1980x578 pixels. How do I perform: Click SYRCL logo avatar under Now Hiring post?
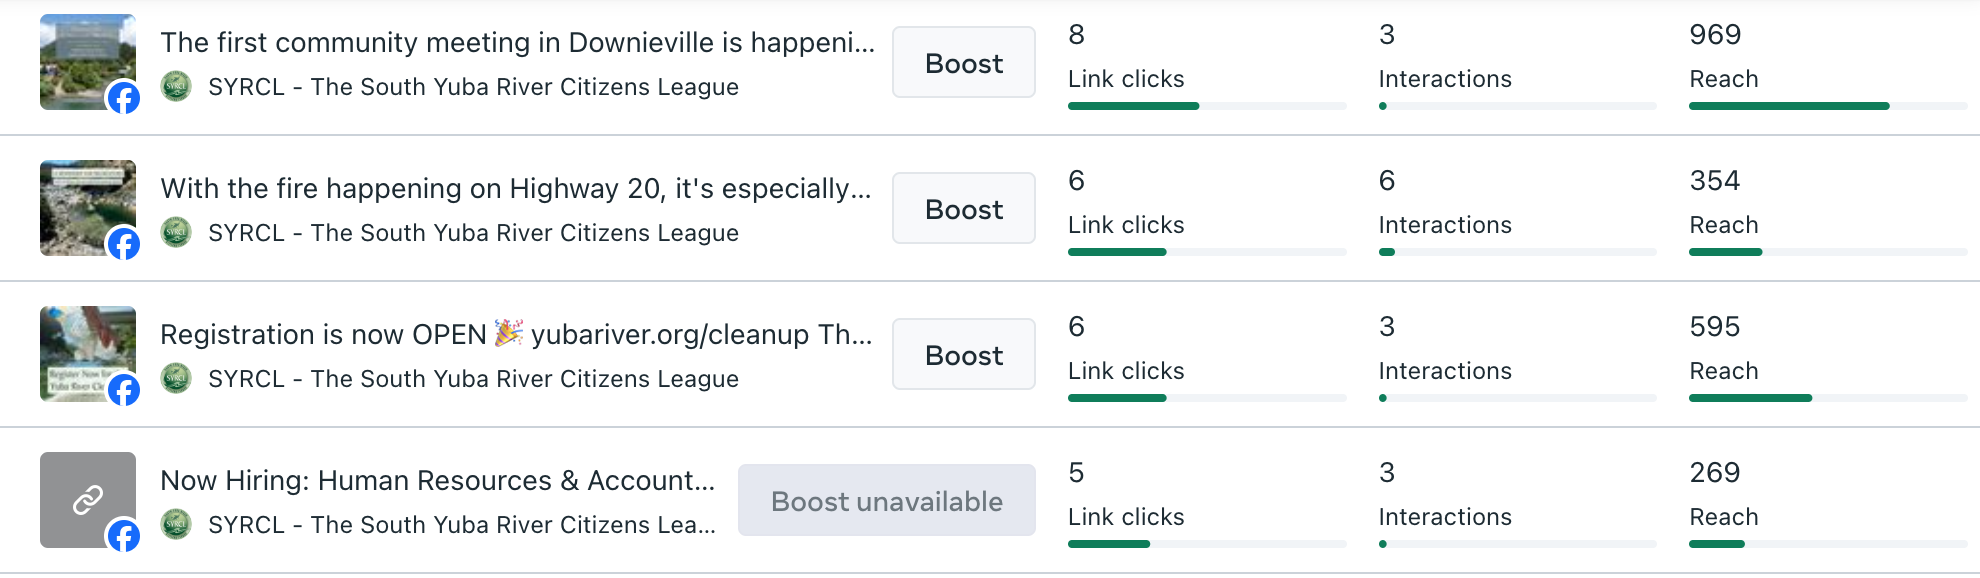(x=176, y=524)
